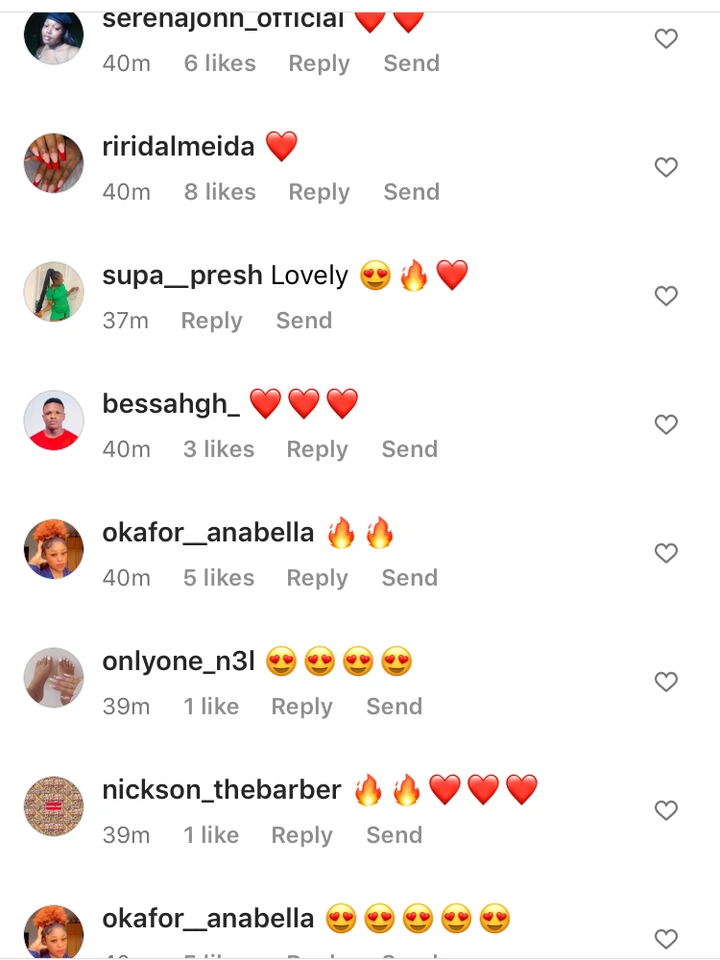Screen dimensions: 720x960
Task: Like nickson_thebarber's comment via heart icon
Action: tap(666, 809)
